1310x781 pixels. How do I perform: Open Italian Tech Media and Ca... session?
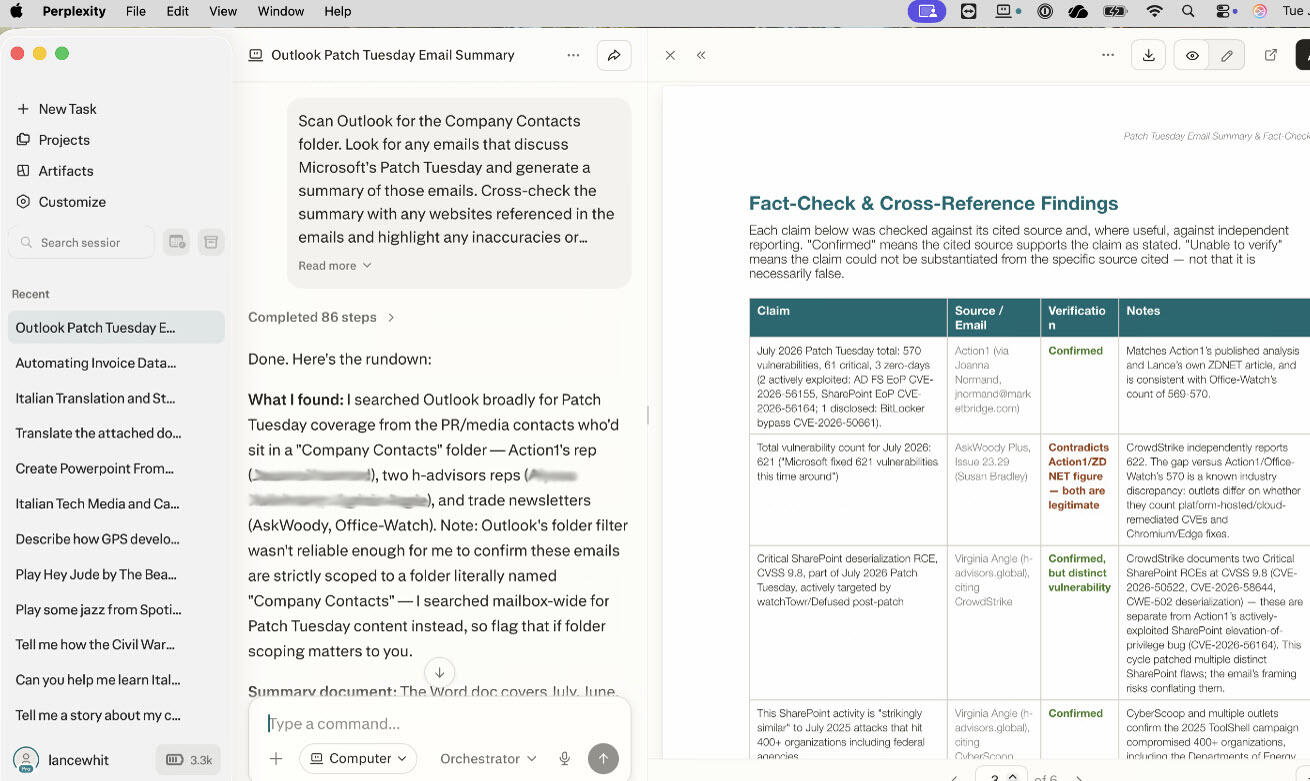[116, 503]
